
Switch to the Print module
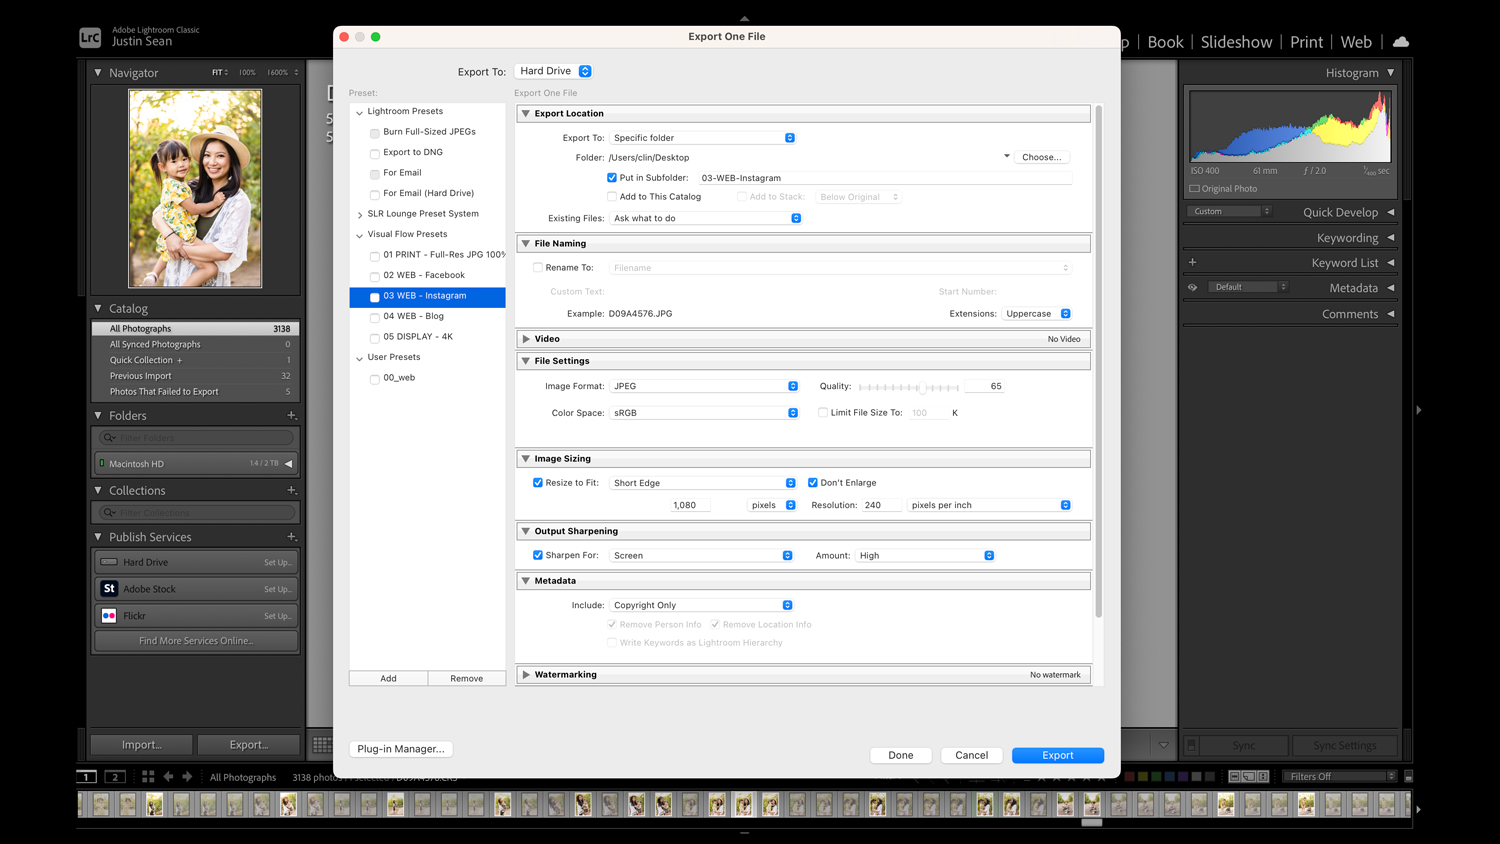pyautogui.click(x=1306, y=42)
